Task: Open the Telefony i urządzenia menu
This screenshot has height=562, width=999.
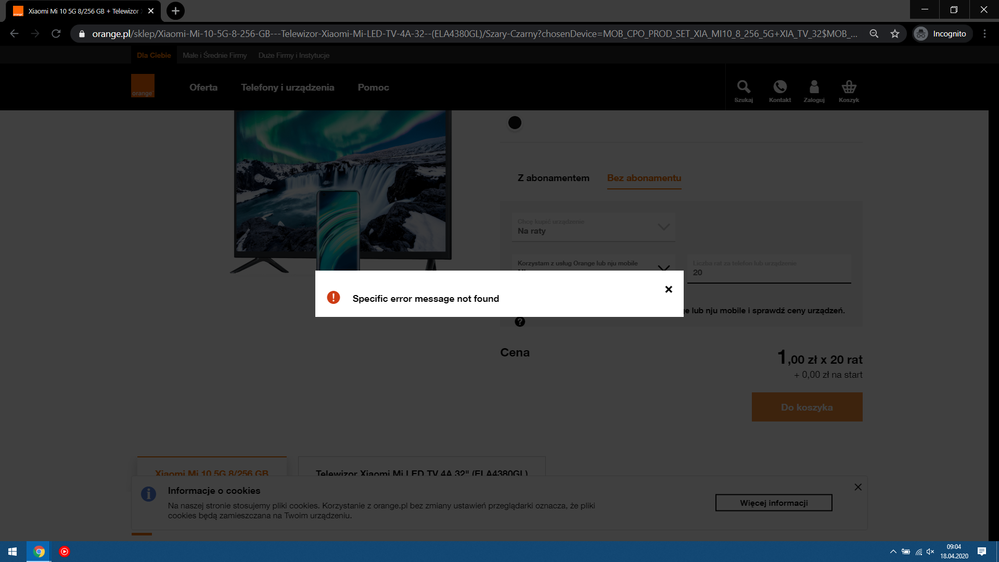Action: click(287, 87)
